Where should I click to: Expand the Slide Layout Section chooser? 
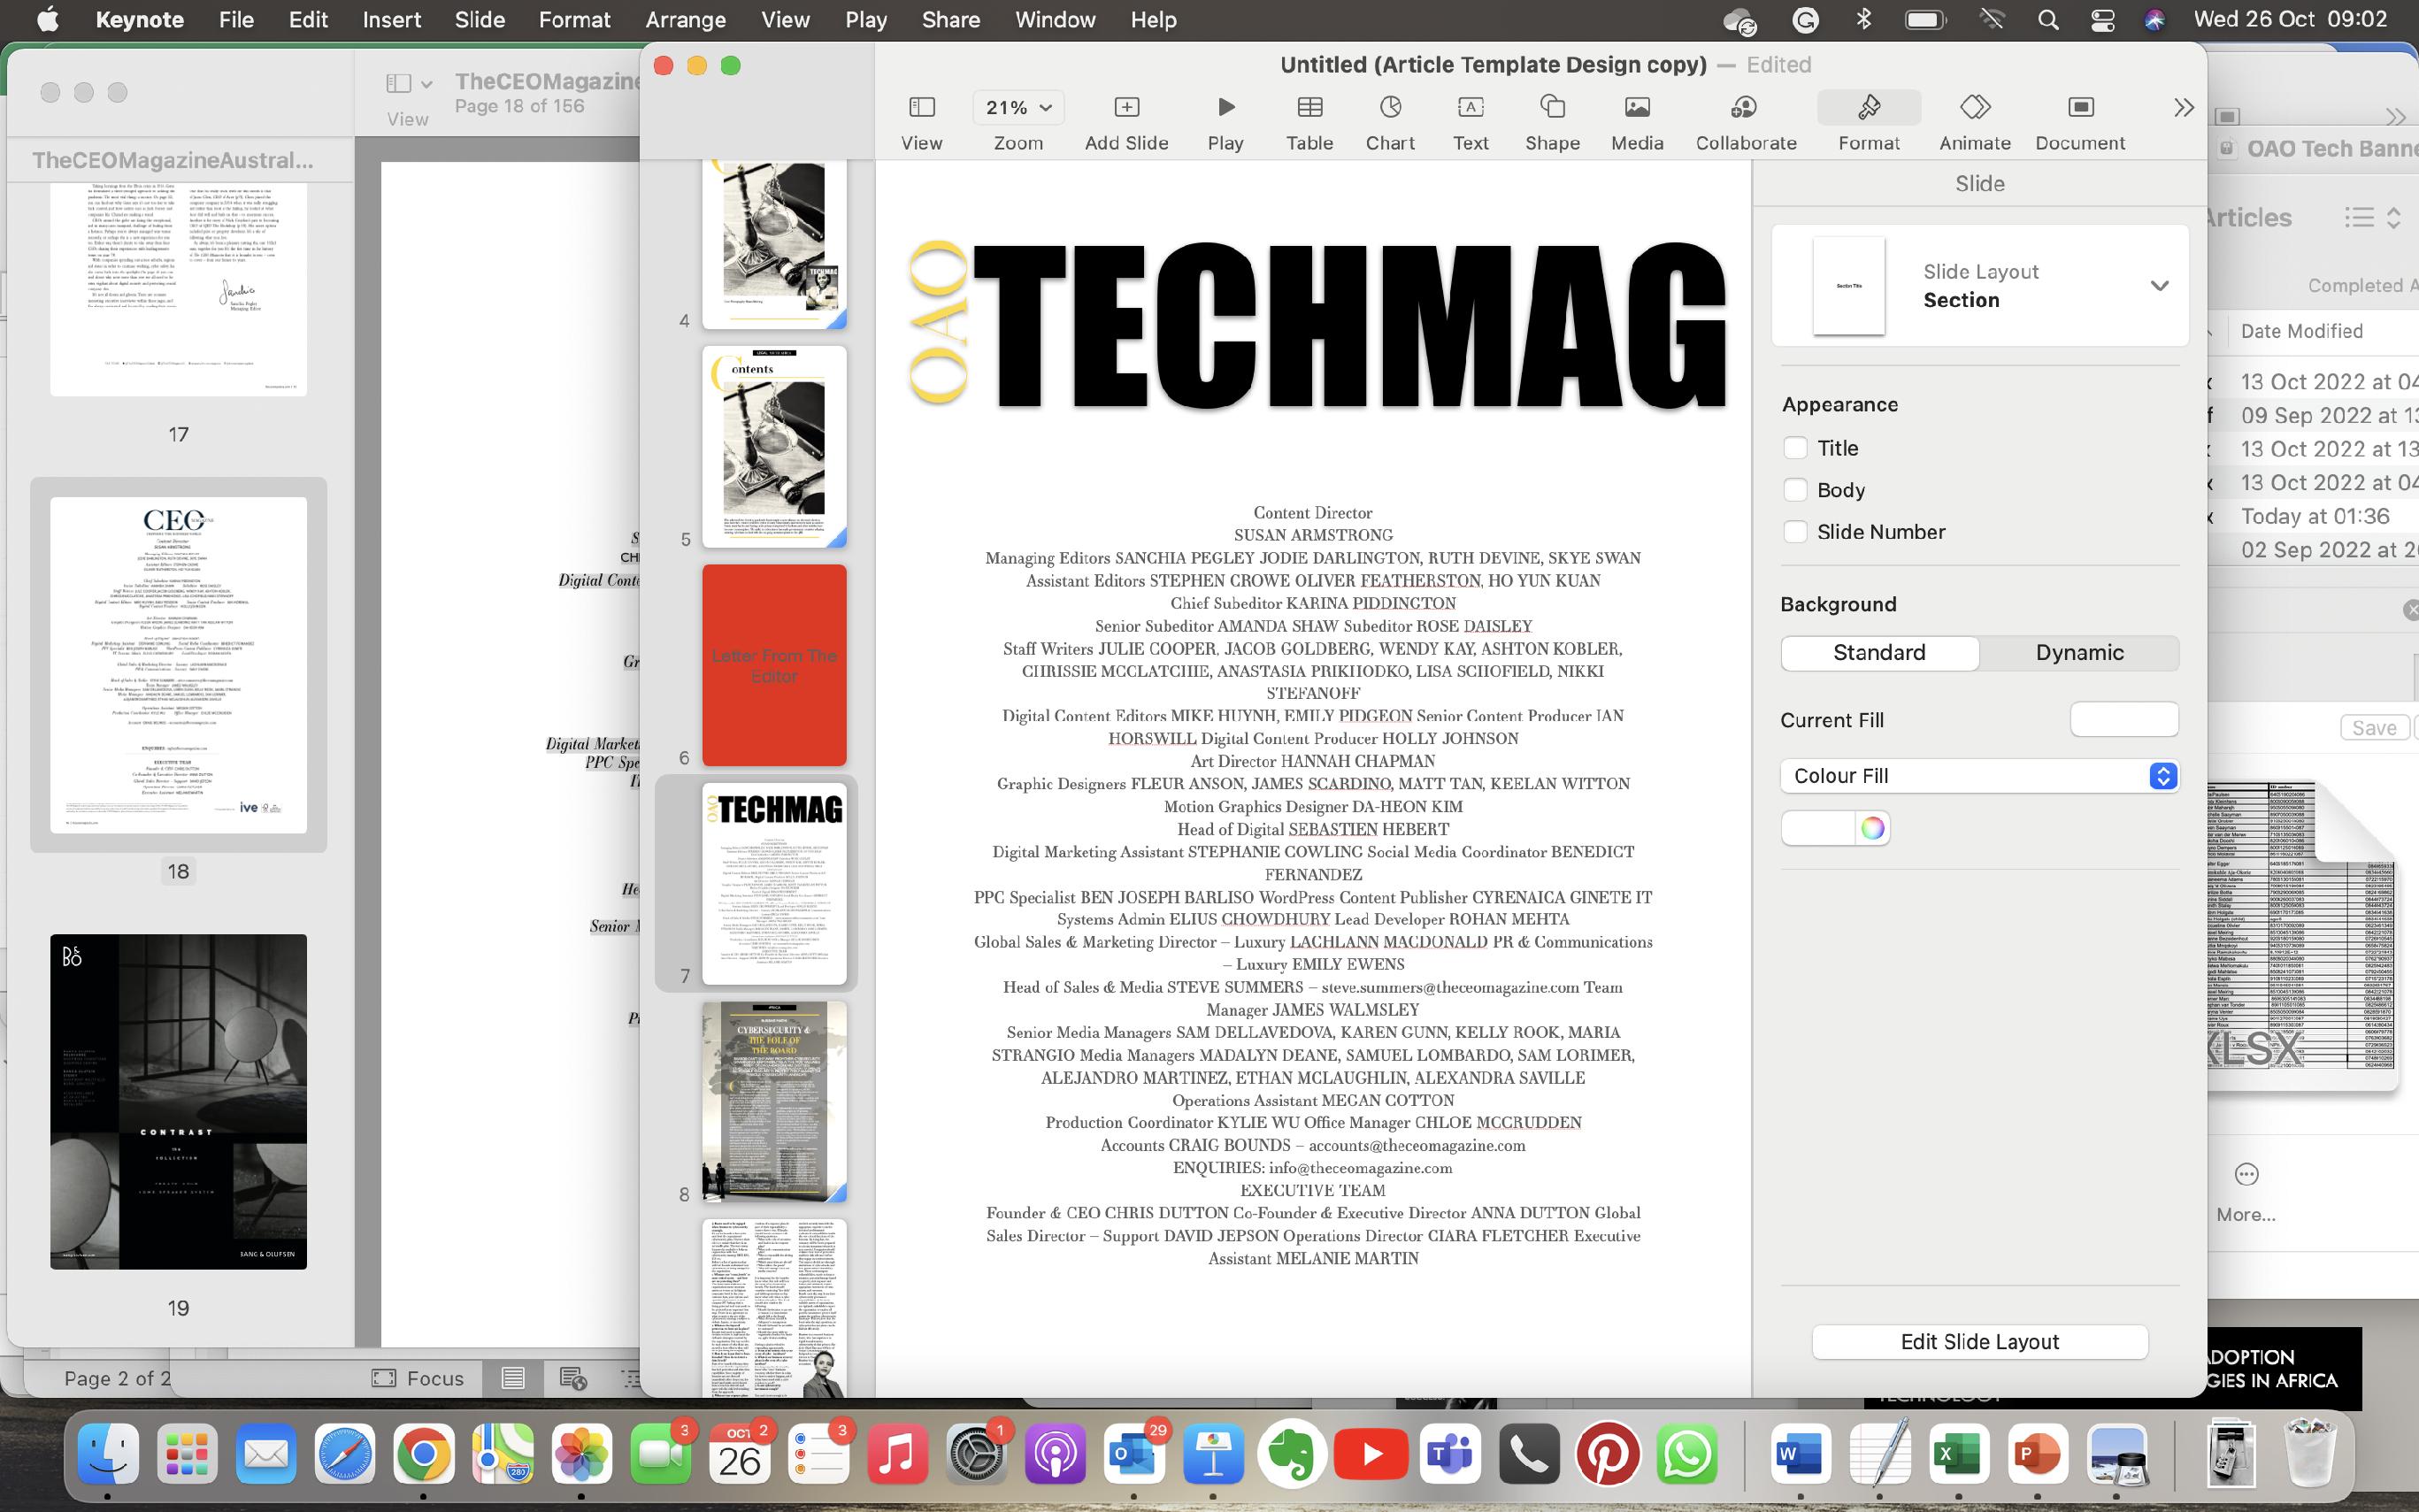pos(2159,286)
